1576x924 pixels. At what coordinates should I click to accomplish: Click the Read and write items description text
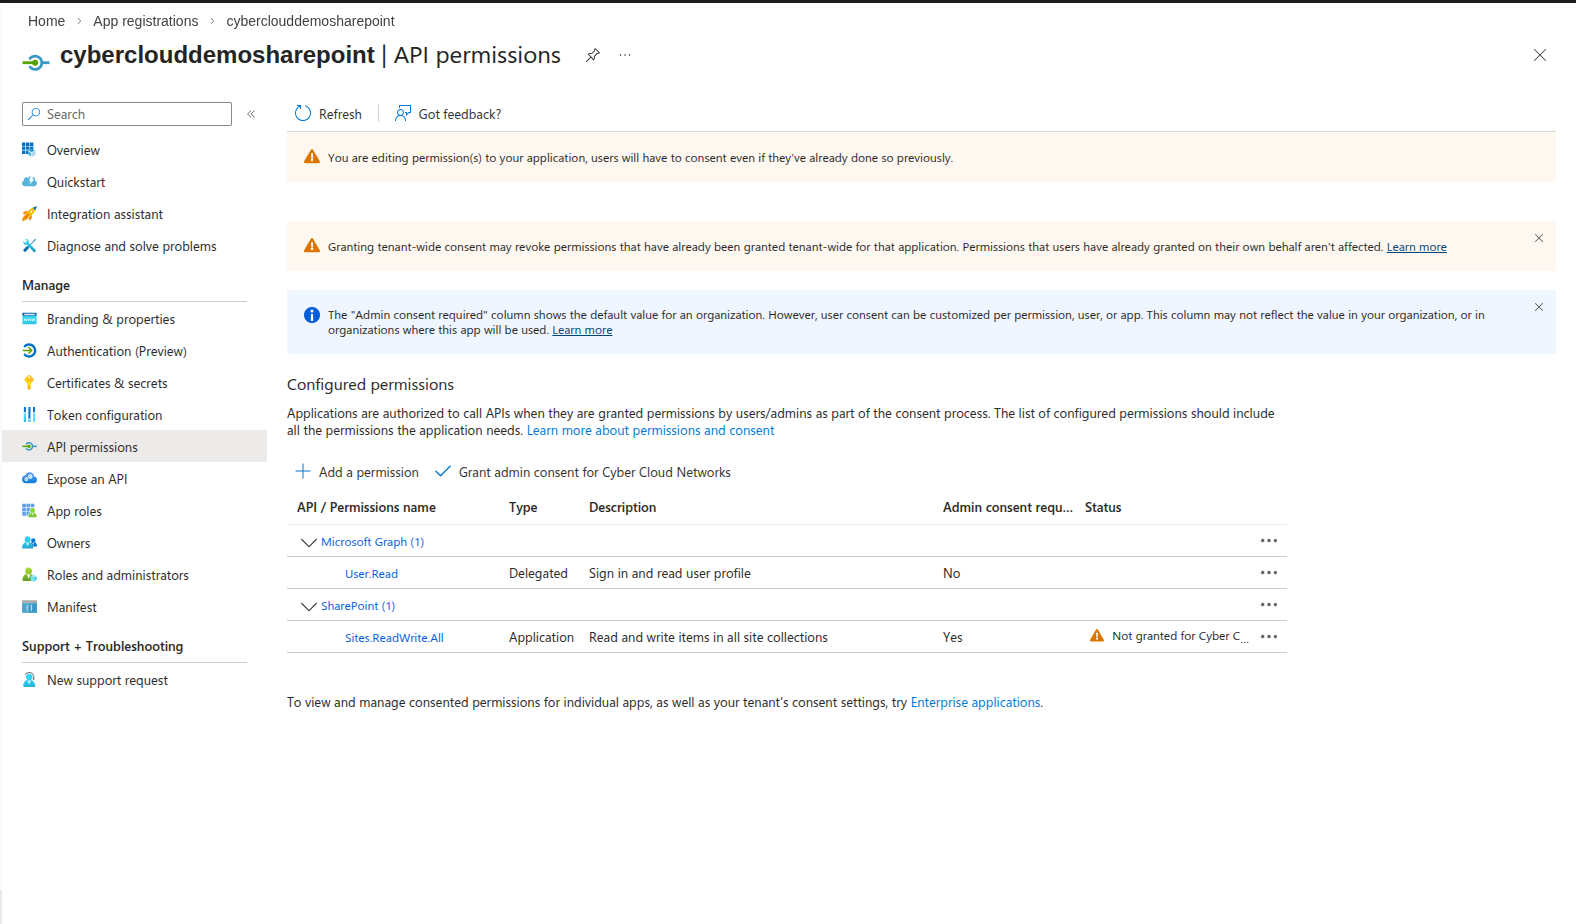tap(708, 637)
